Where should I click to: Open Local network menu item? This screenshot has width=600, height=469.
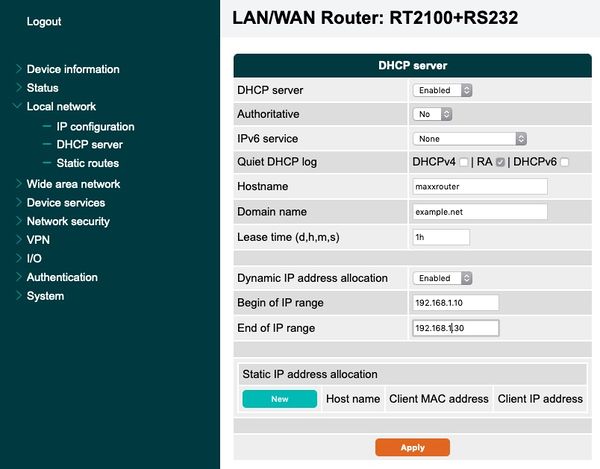[61, 106]
